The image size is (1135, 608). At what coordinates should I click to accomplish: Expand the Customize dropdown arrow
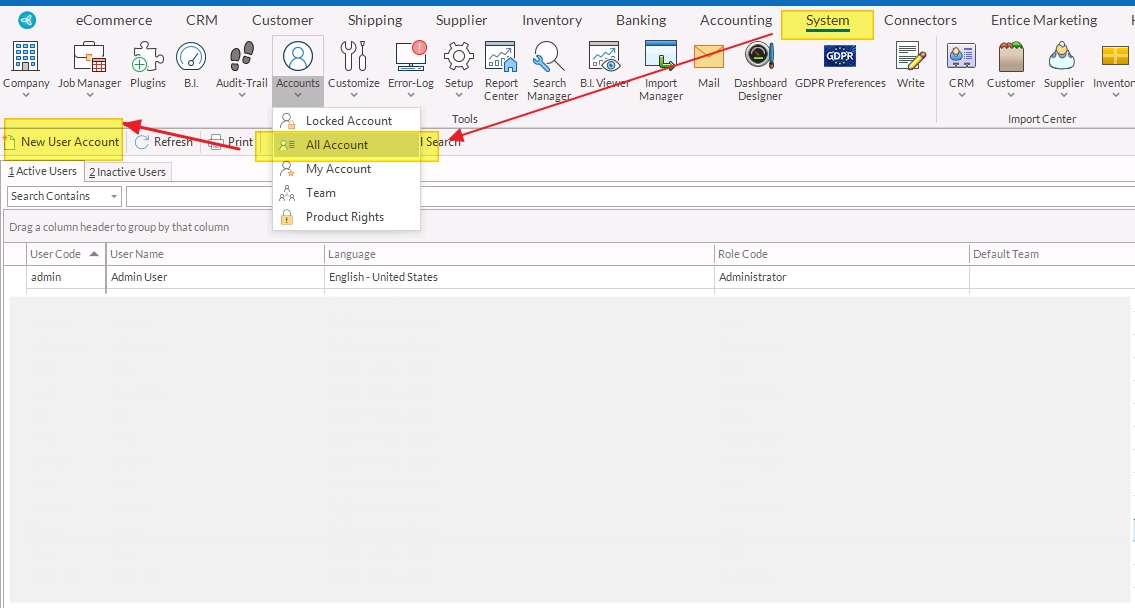353,97
